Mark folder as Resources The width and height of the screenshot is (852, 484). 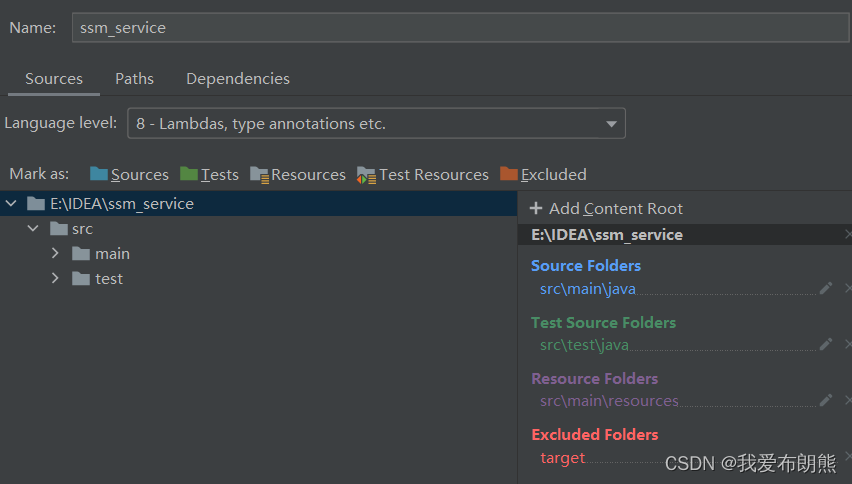point(298,174)
